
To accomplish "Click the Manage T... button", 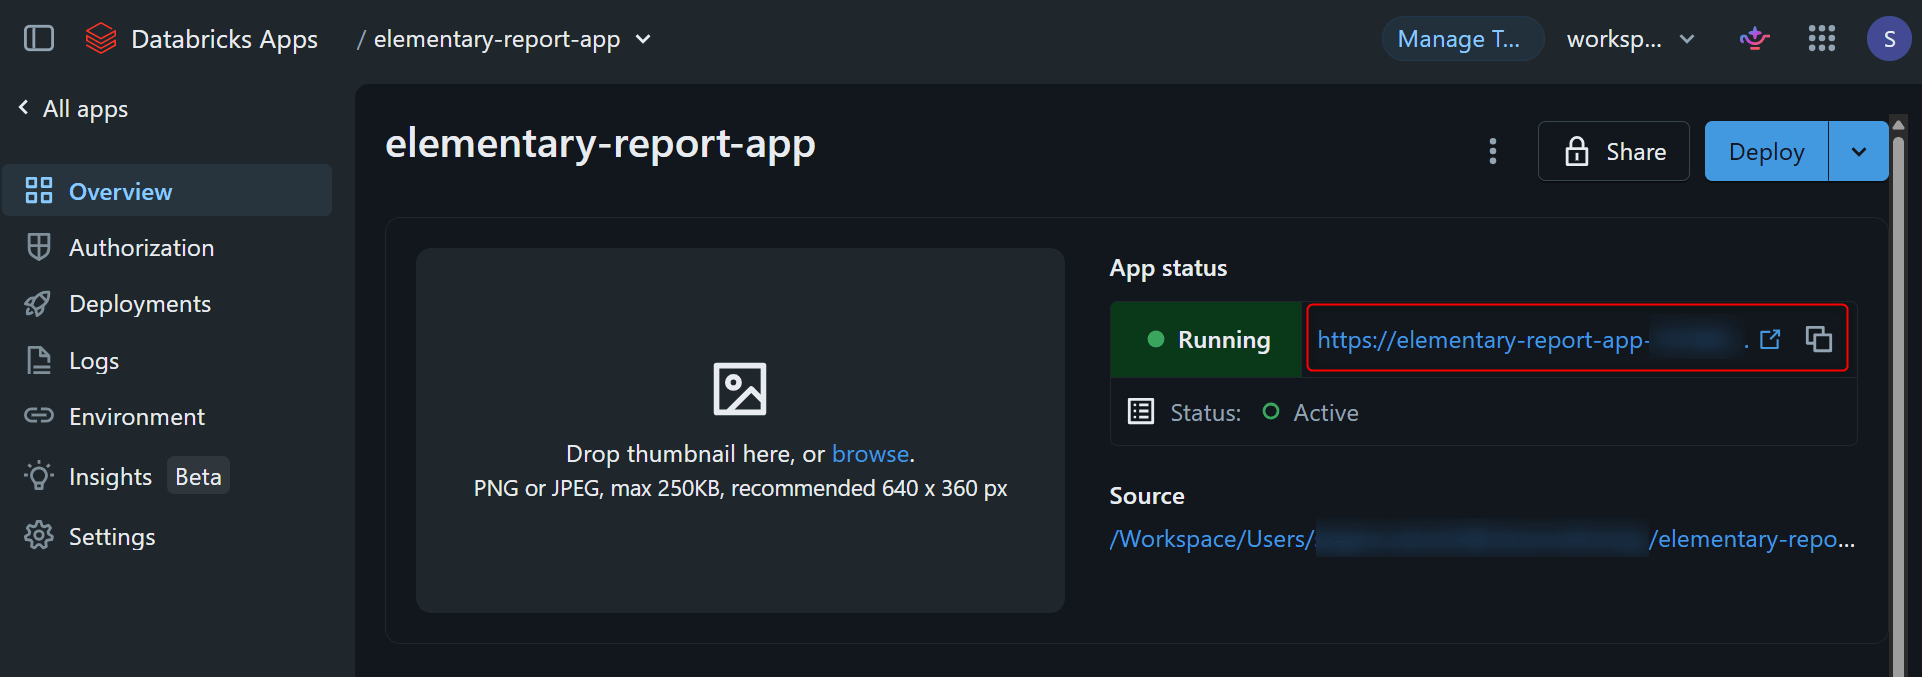I will click(x=1463, y=39).
